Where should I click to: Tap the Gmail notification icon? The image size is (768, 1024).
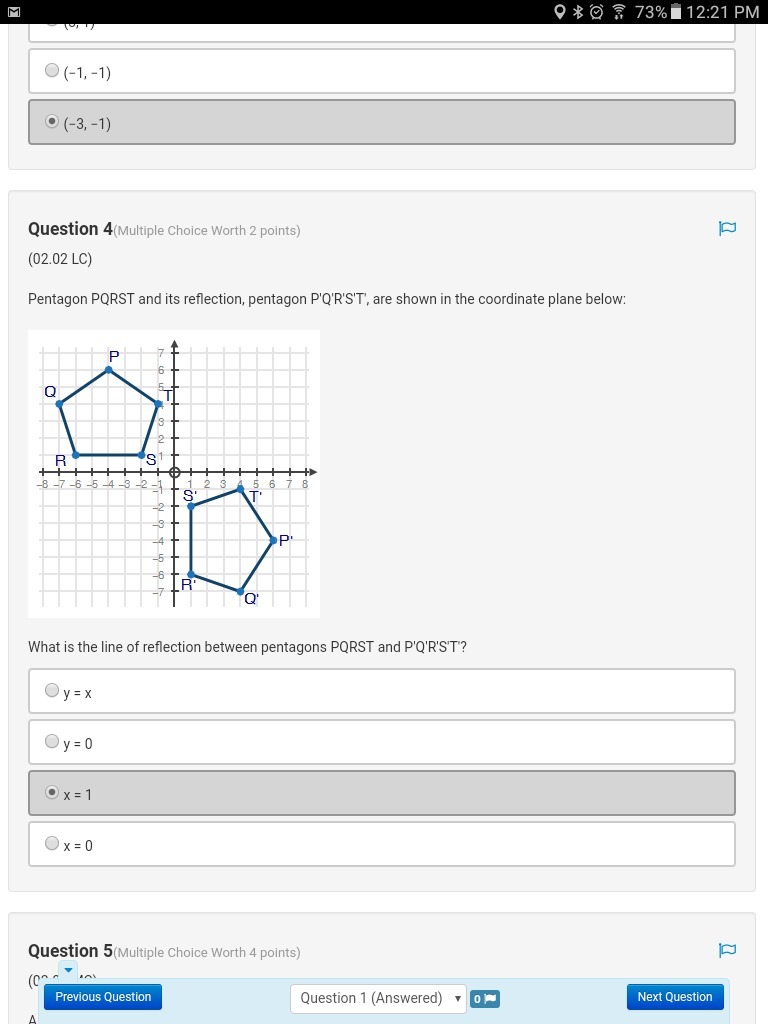click(12, 12)
